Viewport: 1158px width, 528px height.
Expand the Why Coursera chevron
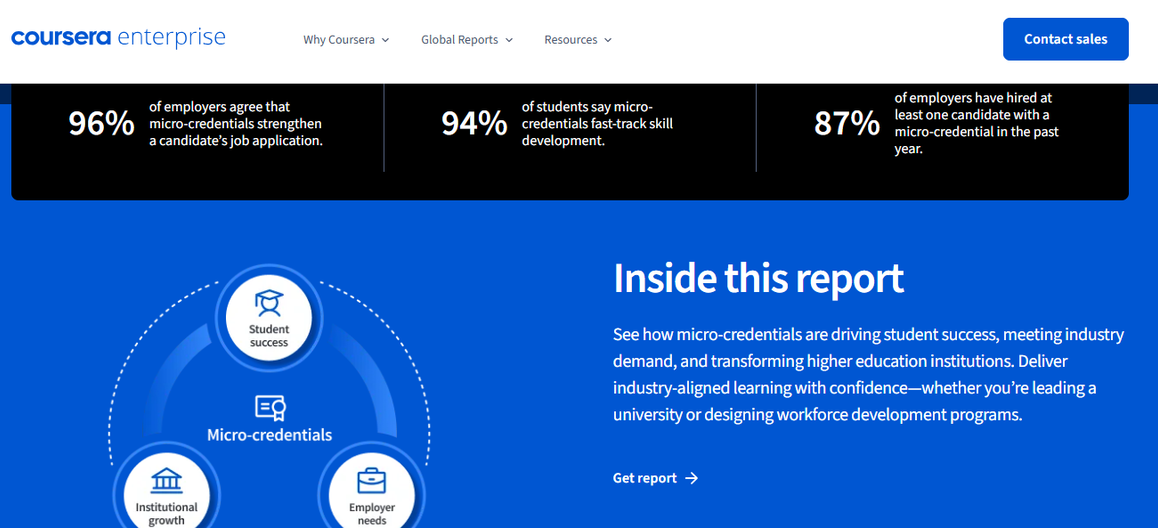(x=385, y=40)
